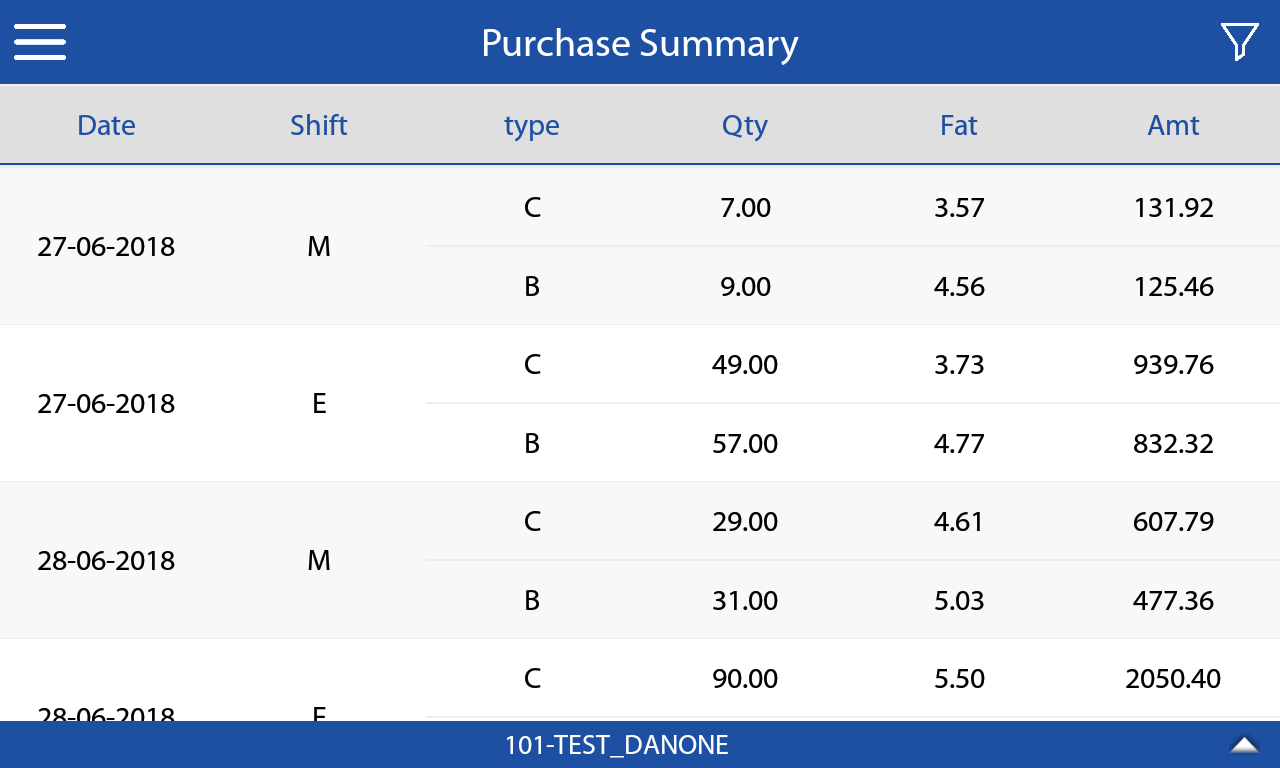Tap the 28-06-2018 M shift date
The image size is (1280, 768).
[x=106, y=560]
